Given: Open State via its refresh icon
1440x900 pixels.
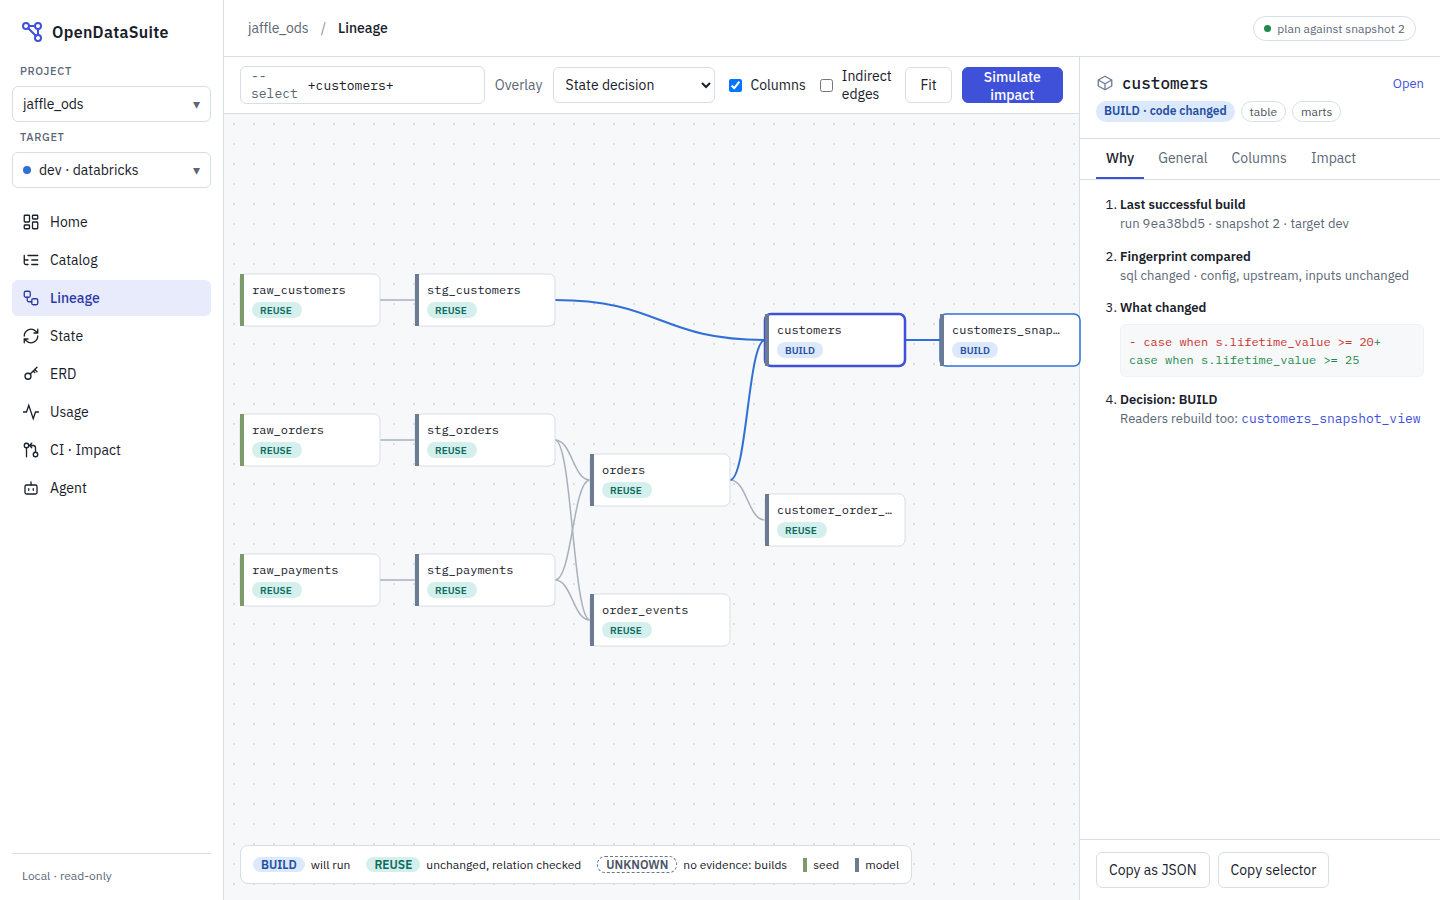Looking at the screenshot, I should (31, 336).
